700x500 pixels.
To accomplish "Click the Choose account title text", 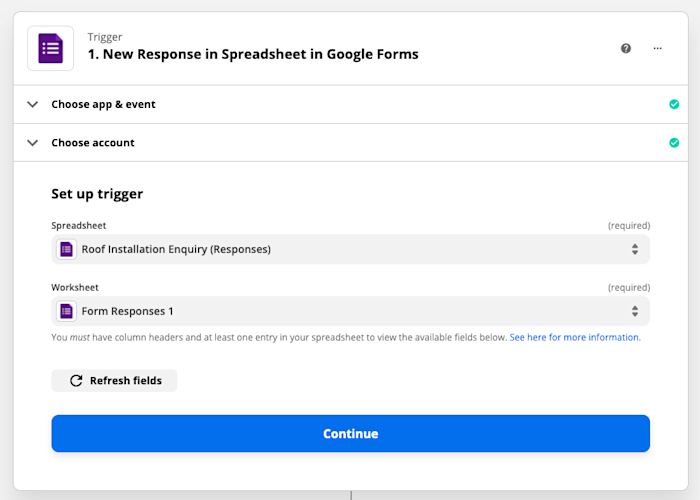I will click(93, 143).
